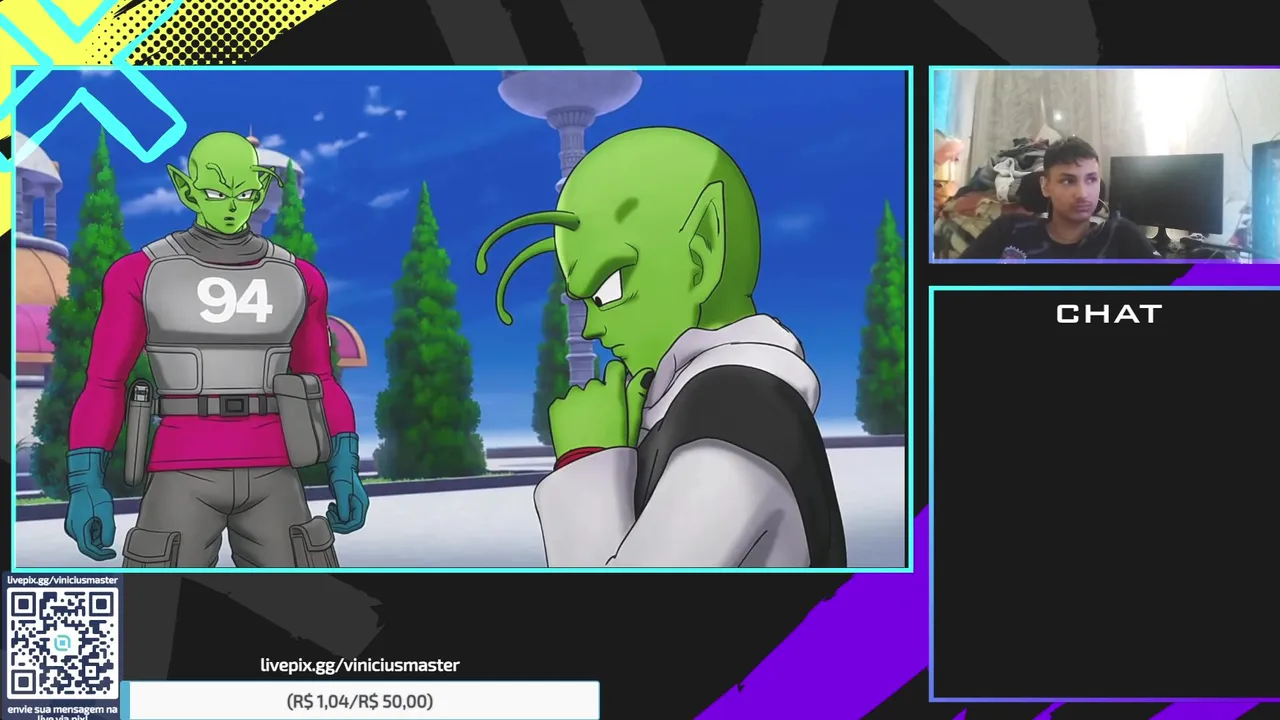Click the livepix.gg/viniciusmaster link text
The image size is (1280, 720).
click(360, 665)
